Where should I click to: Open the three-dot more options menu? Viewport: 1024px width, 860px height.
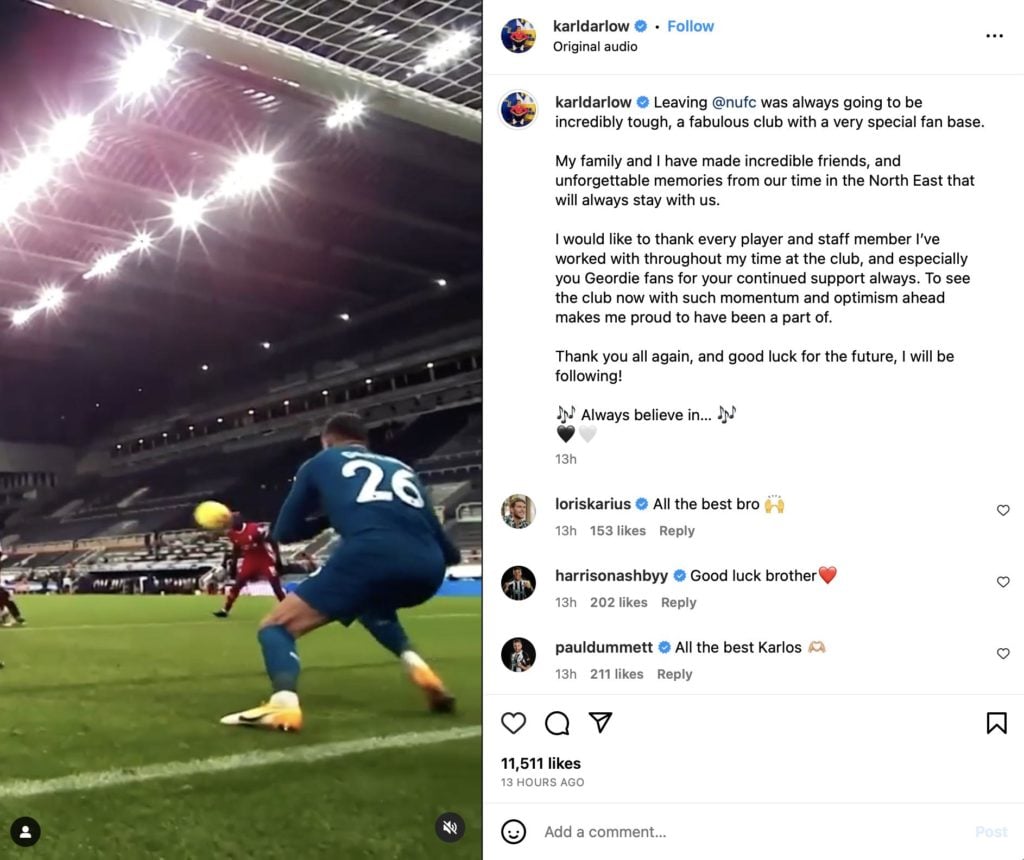point(994,36)
